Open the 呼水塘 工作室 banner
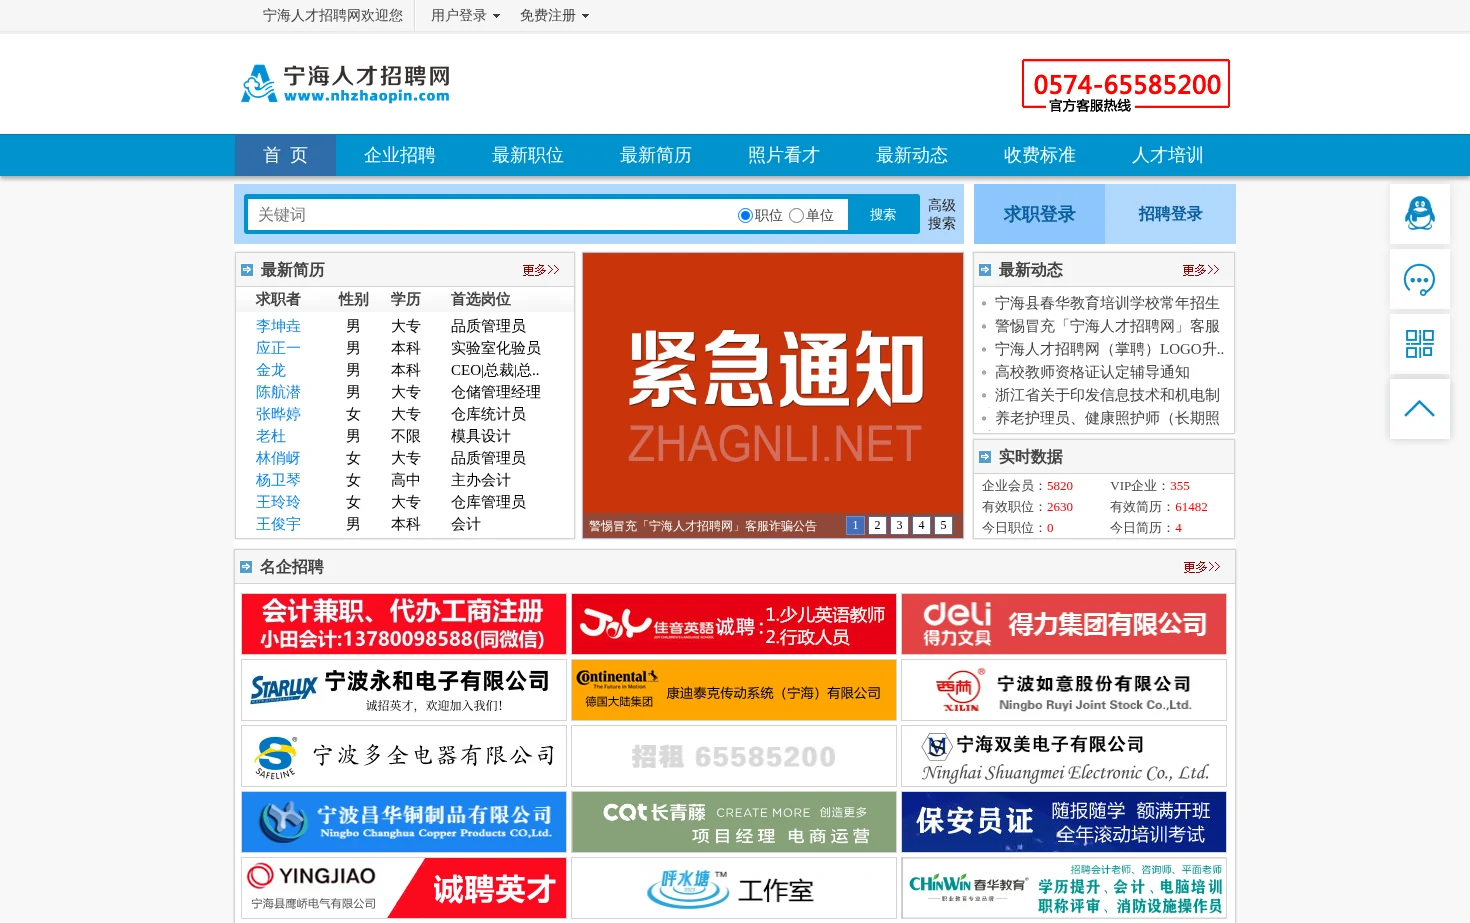 tap(734, 888)
